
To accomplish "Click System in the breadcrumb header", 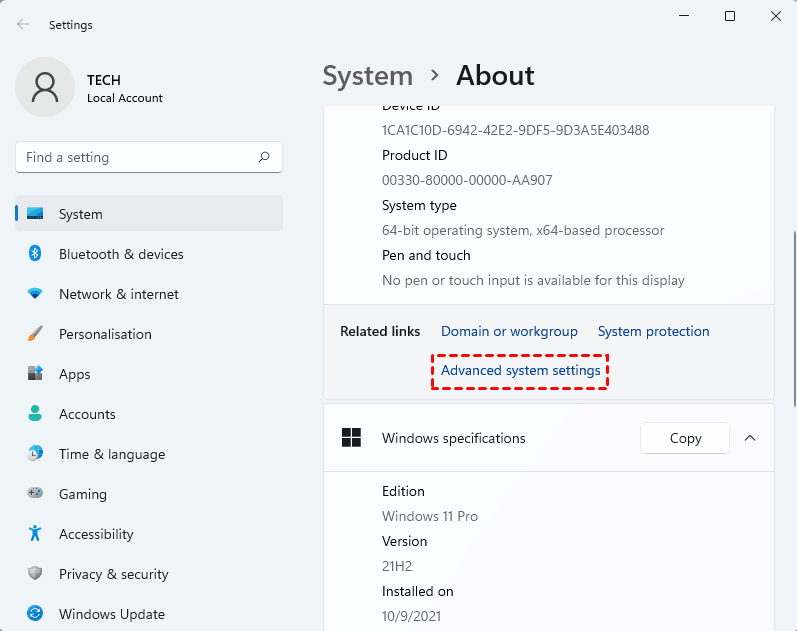I will 367,76.
